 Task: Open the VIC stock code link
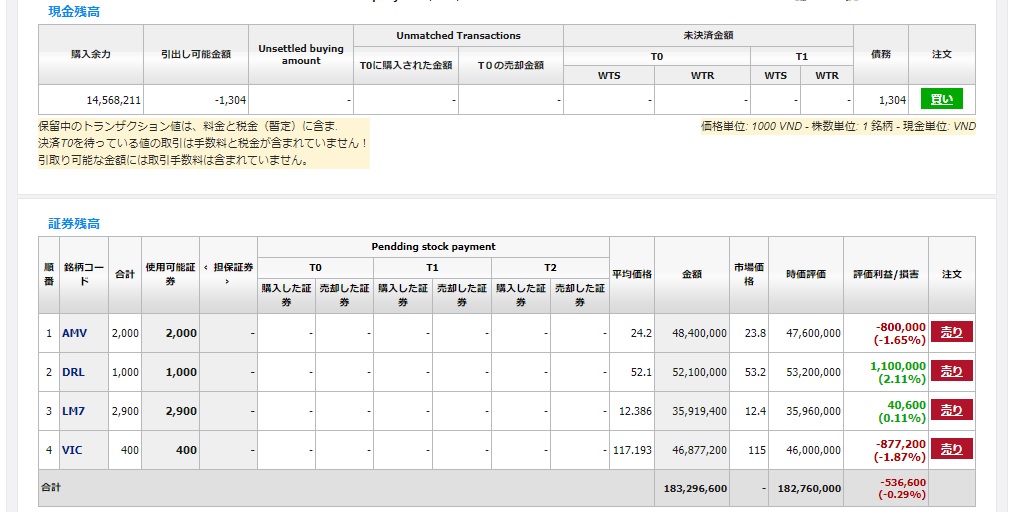[x=72, y=450]
